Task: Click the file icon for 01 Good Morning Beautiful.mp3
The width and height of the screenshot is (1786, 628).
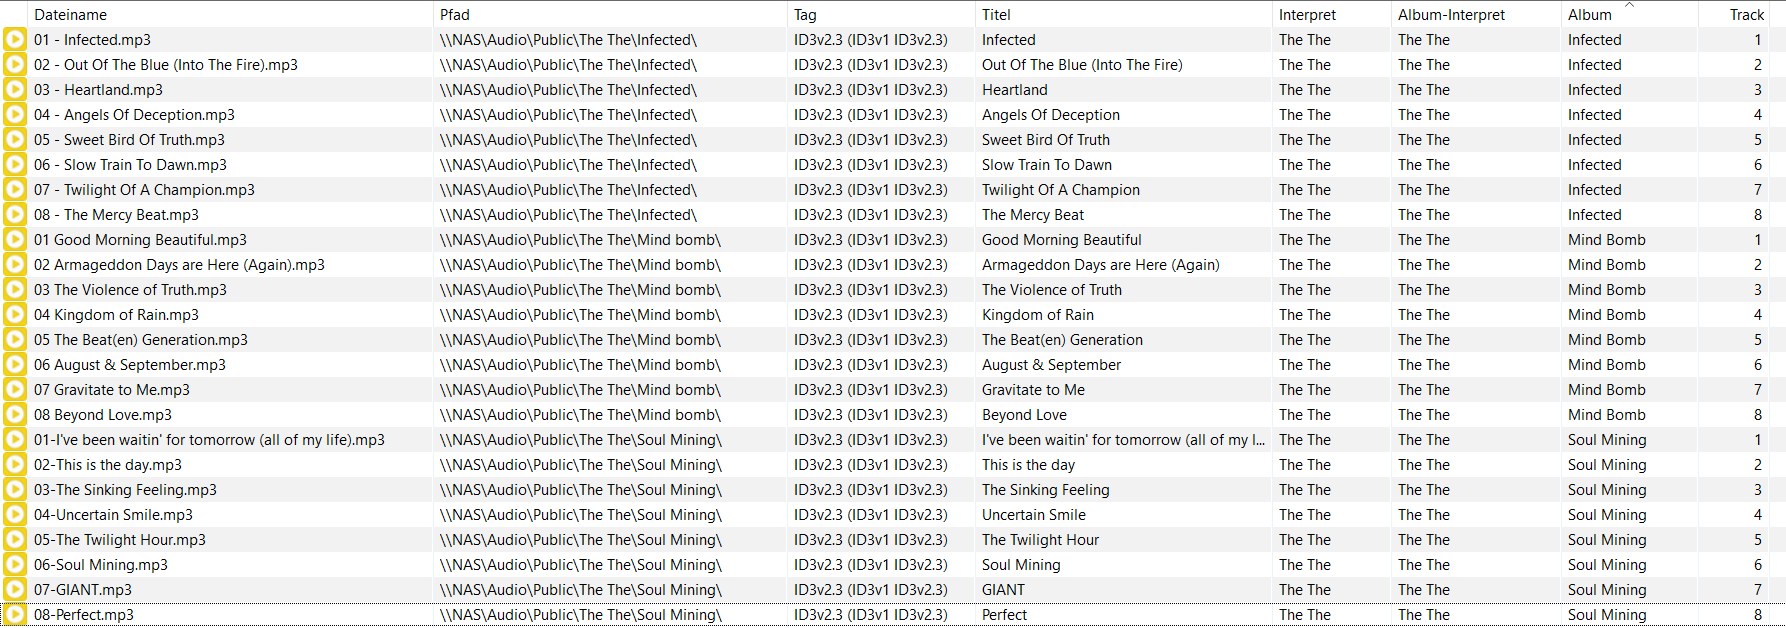Action: (15, 240)
